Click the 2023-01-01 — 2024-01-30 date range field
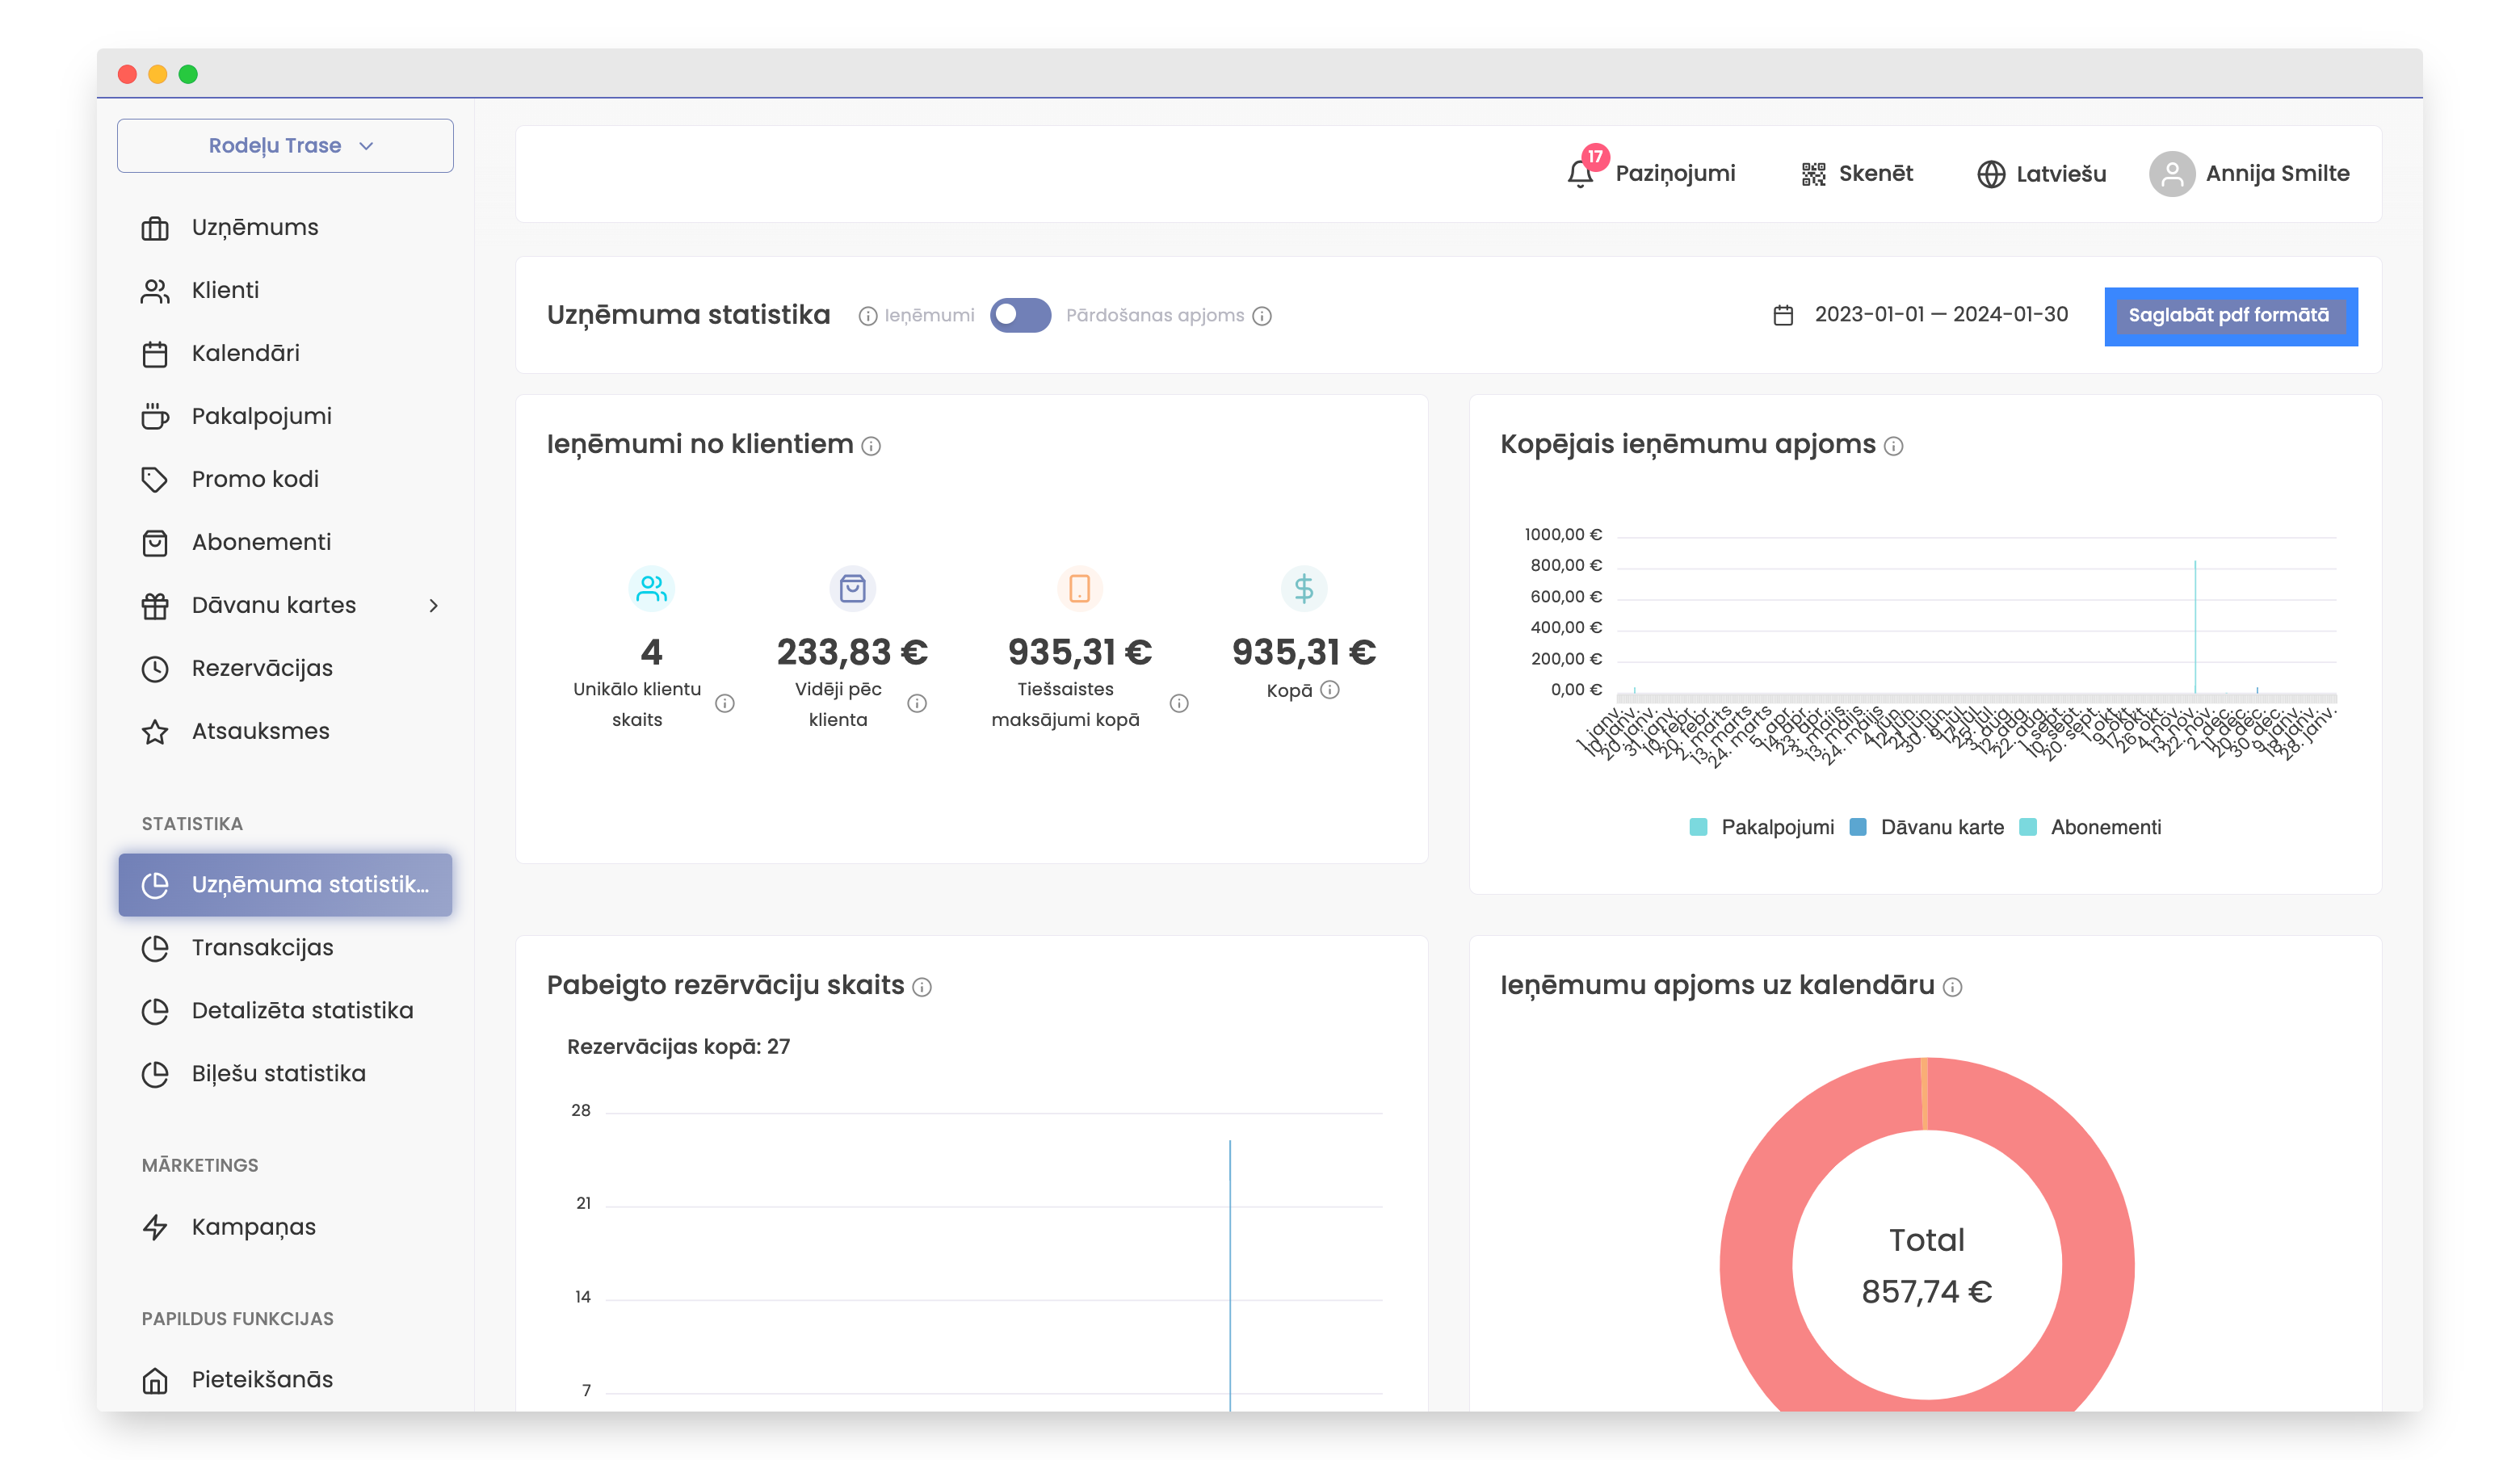The image size is (2520, 1460). [x=1940, y=315]
